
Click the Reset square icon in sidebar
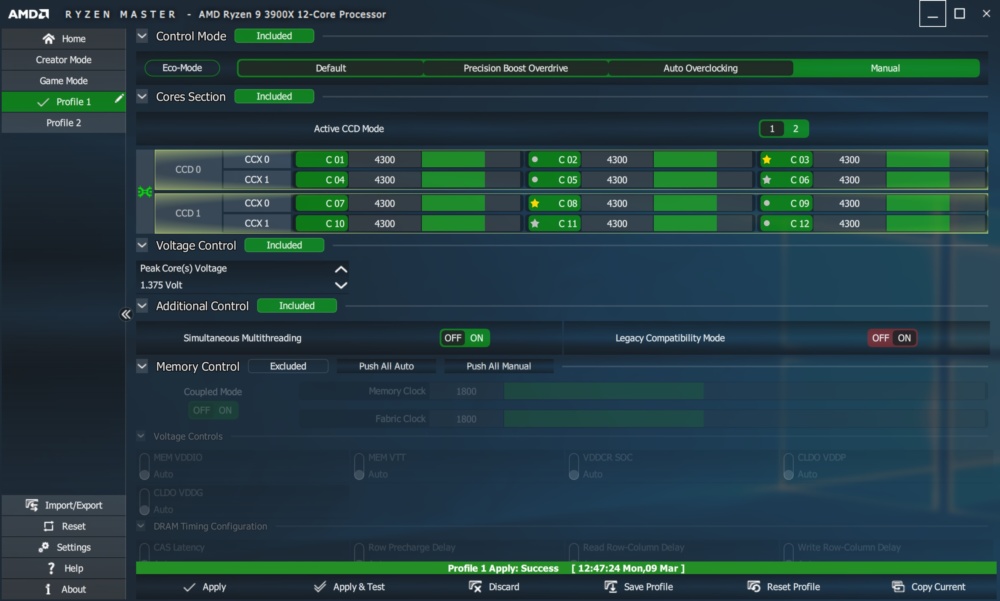(48, 526)
